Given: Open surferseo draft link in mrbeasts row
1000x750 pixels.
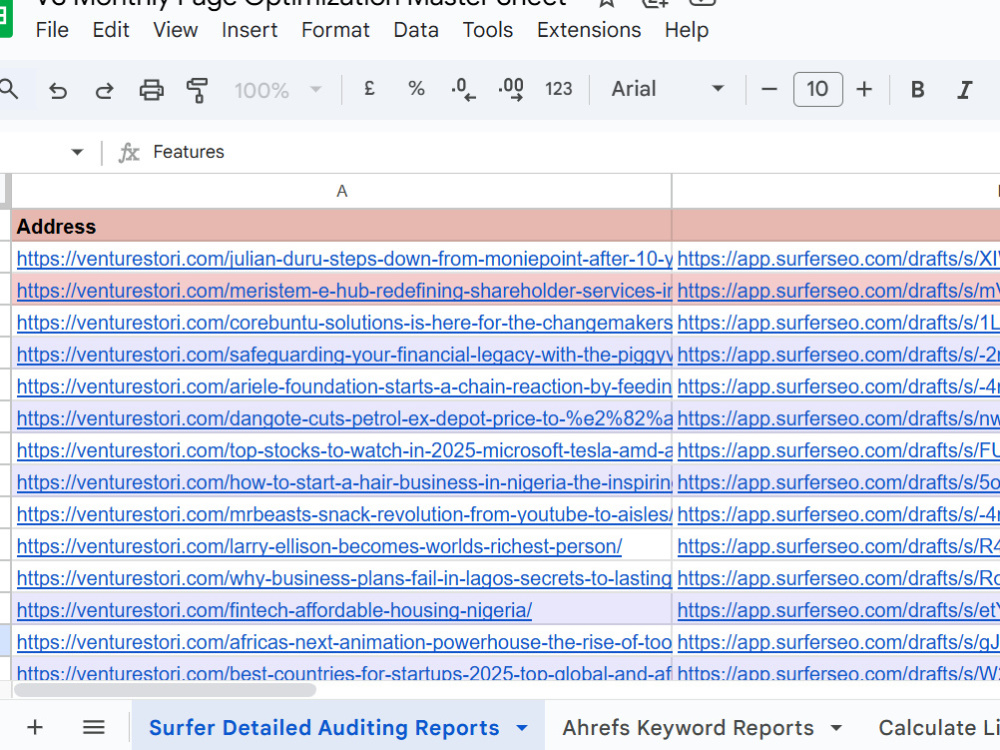Looking at the screenshot, I should (838, 514).
